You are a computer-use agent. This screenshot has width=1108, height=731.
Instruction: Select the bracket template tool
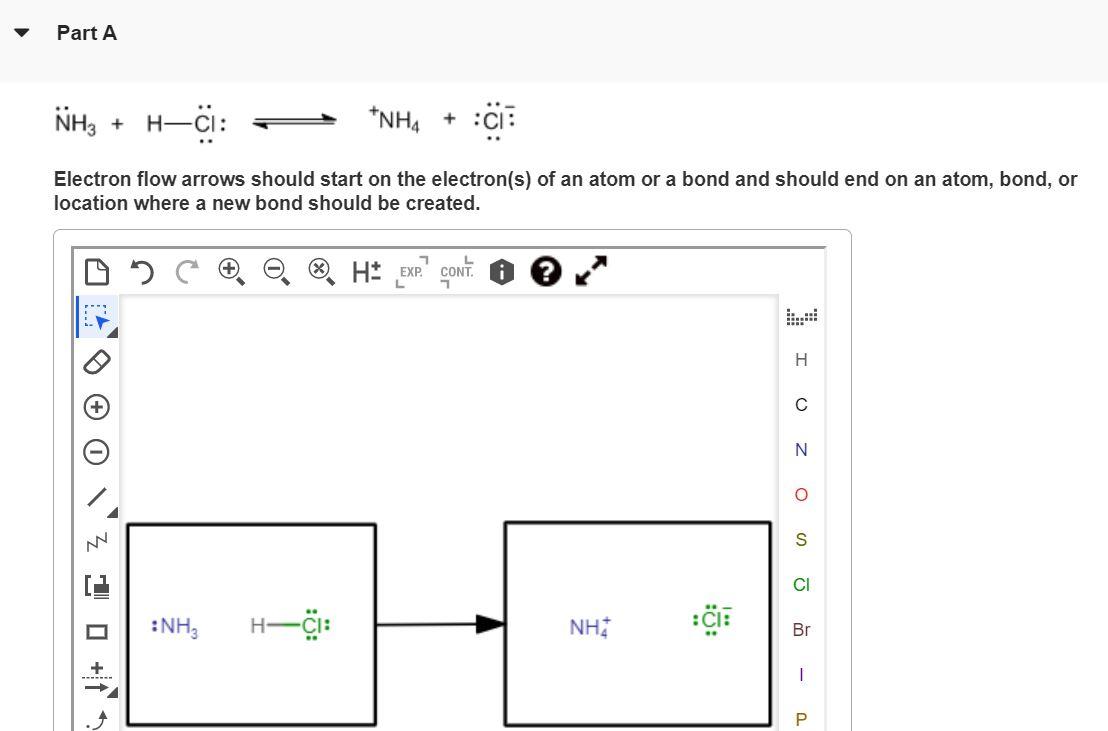click(97, 587)
